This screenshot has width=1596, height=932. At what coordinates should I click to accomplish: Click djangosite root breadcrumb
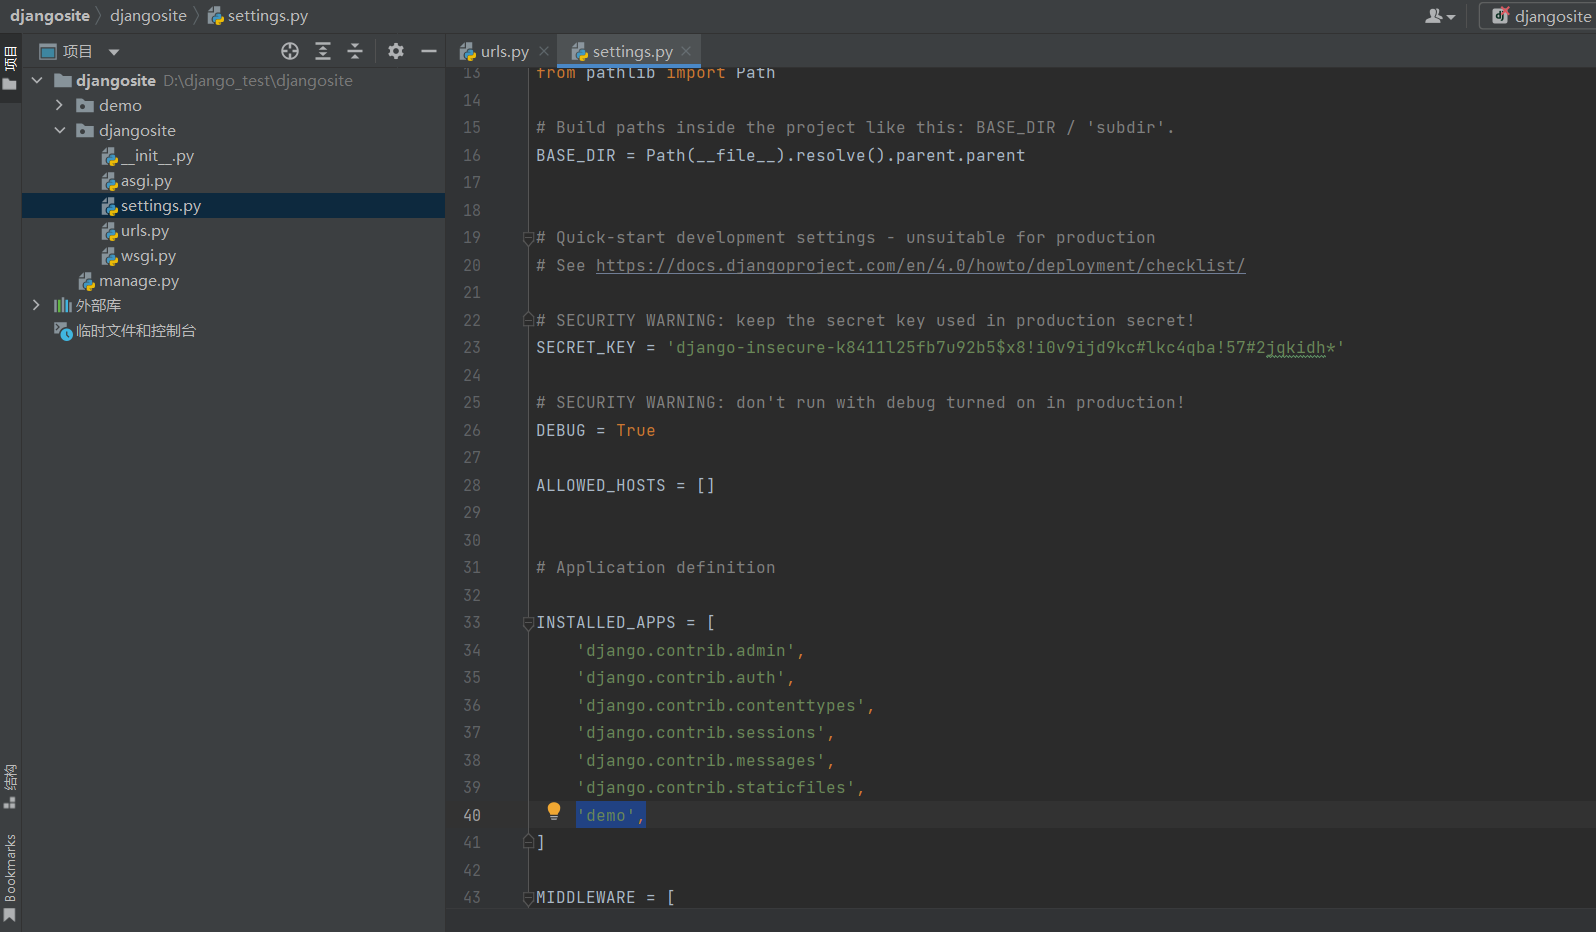(50, 16)
